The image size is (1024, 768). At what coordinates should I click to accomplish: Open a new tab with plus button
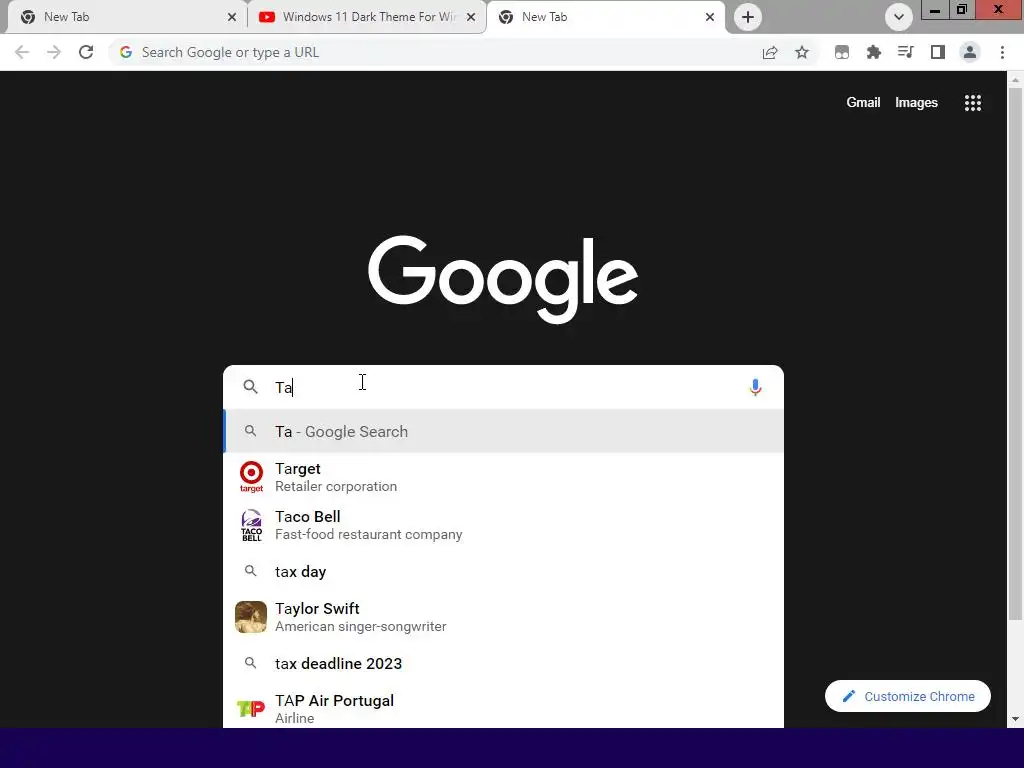click(x=748, y=17)
